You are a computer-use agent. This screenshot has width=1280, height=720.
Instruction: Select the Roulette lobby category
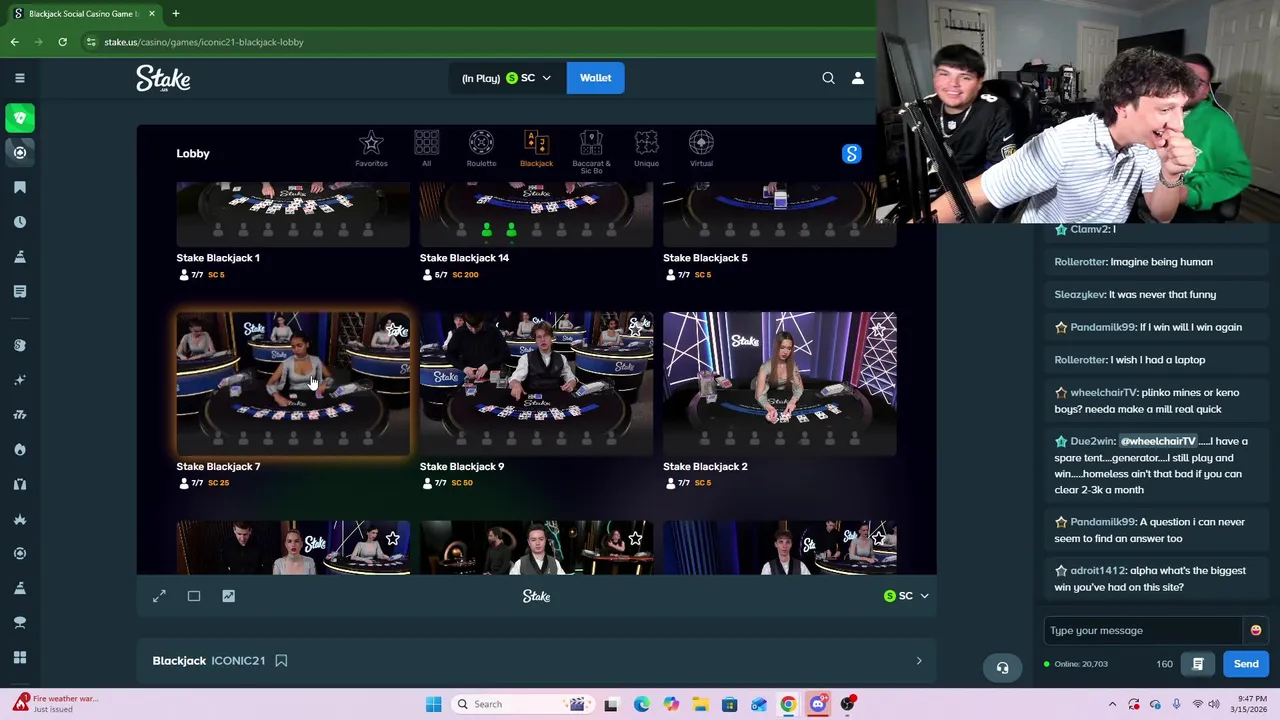(481, 150)
